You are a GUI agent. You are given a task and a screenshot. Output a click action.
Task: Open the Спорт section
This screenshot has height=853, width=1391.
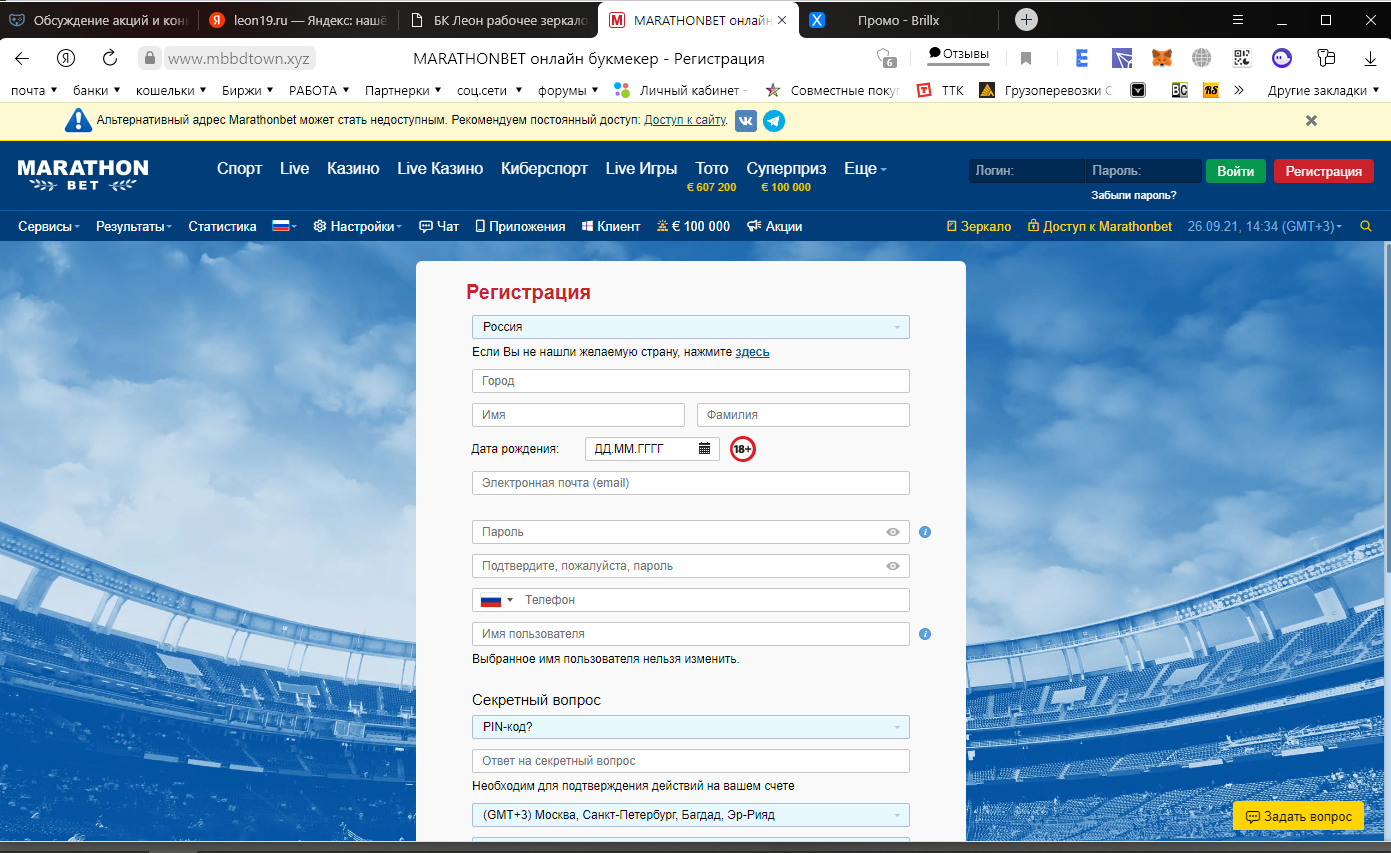point(240,169)
